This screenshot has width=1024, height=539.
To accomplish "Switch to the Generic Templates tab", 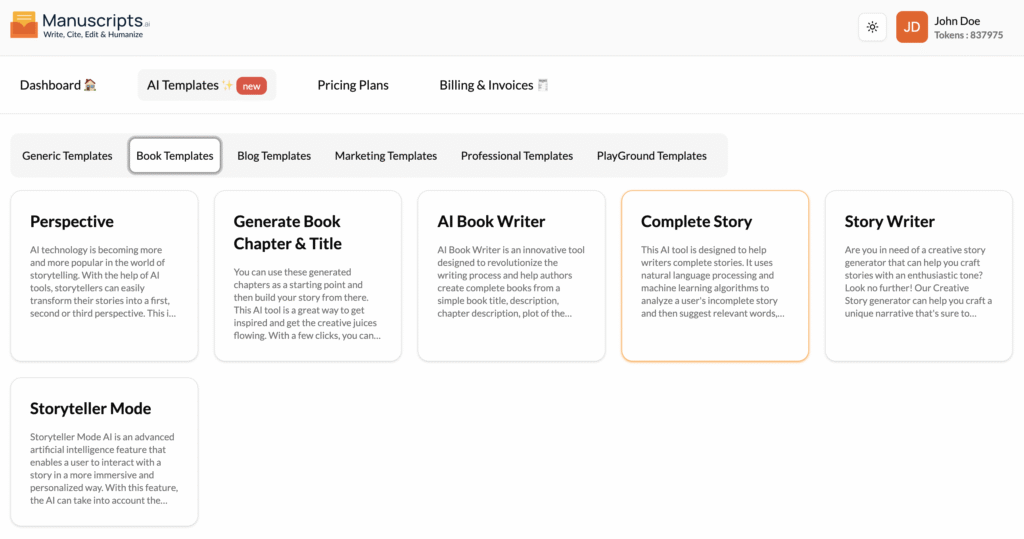I will (67, 155).
